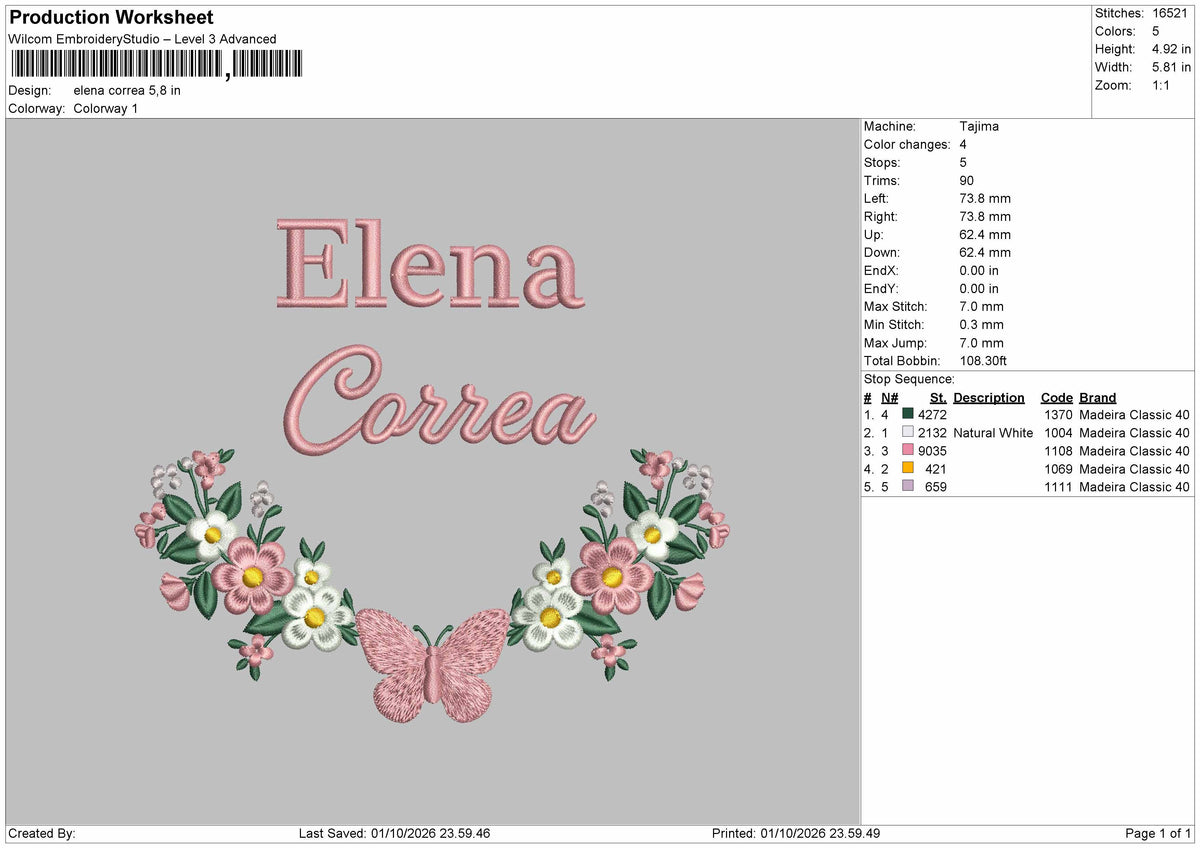Click the yellow swatch for code 1069
This screenshot has width=1200, height=848.
click(908, 468)
